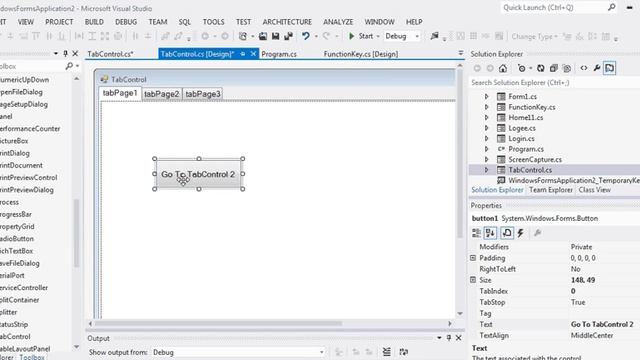Open the Debug configuration dropdown

[417, 36]
